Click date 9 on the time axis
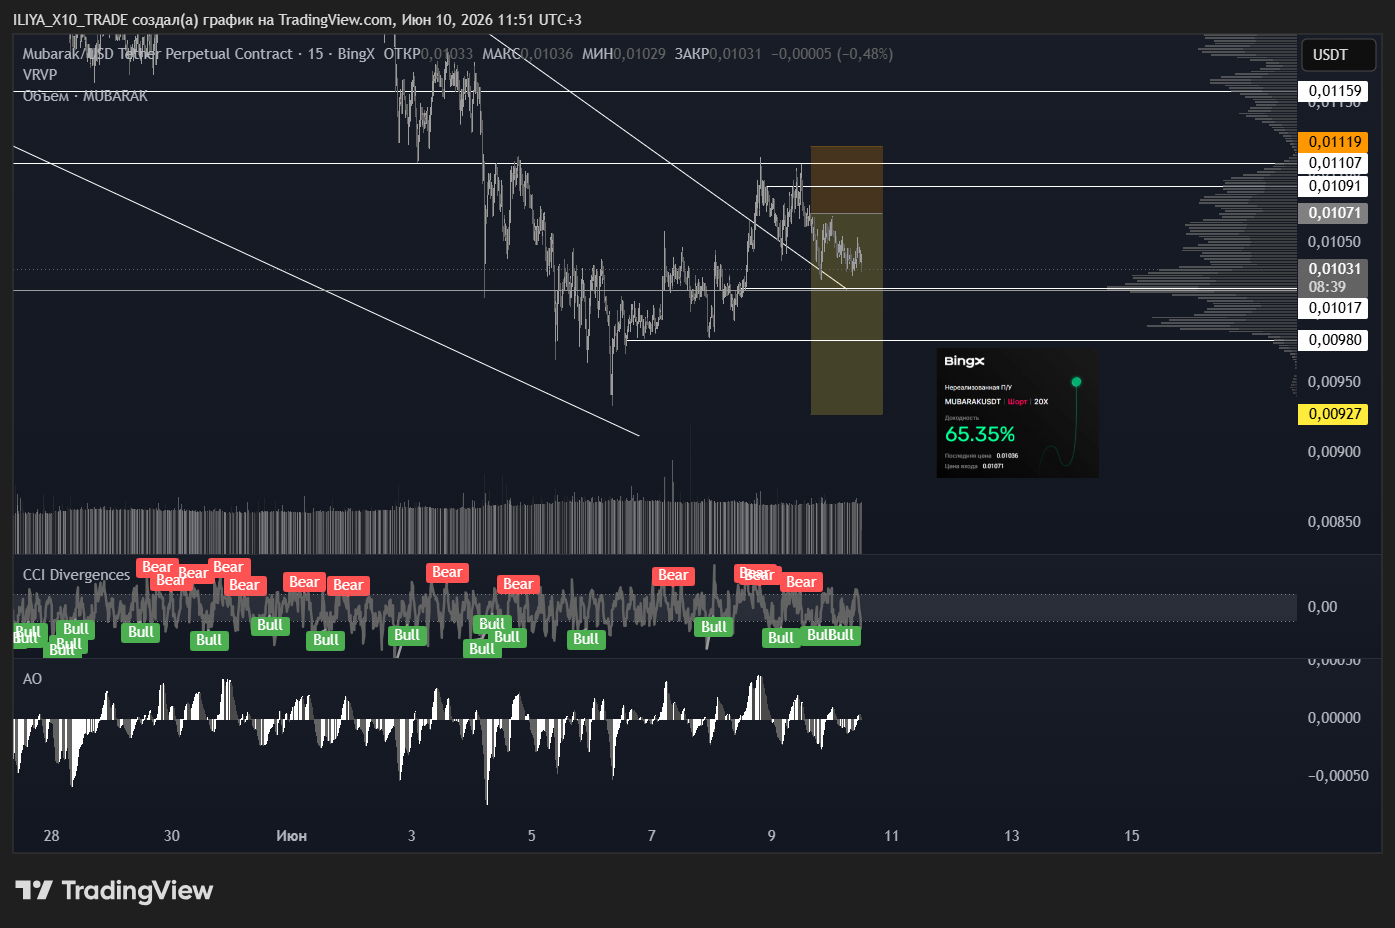Viewport: 1395px width, 928px height. tap(772, 836)
